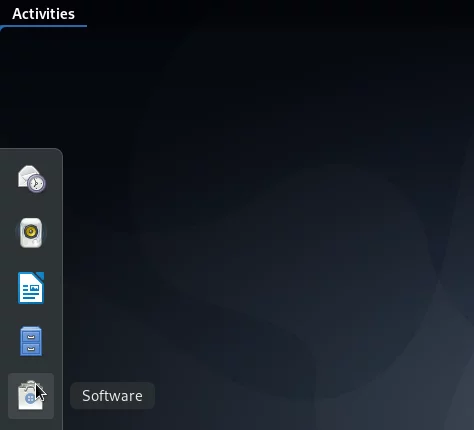Image resolution: width=474 pixels, height=430 pixels.
Task: Launch Software shopping bag icon
Action: click(x=31, y=396)
